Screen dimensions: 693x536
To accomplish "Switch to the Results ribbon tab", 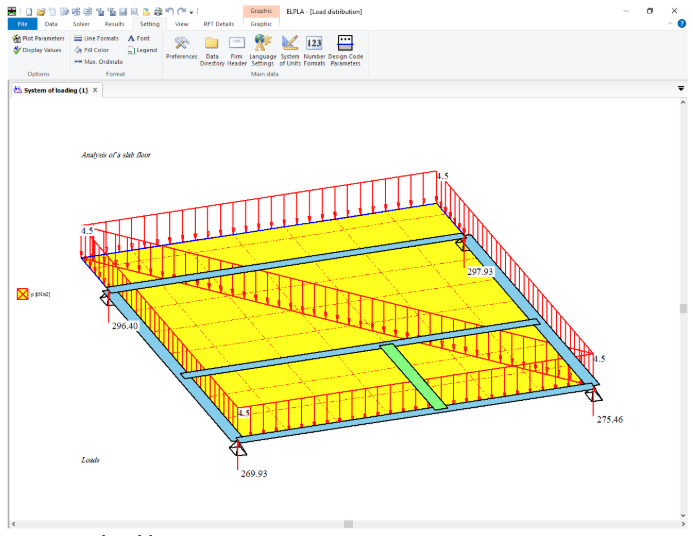I will [x=114, y=24].
